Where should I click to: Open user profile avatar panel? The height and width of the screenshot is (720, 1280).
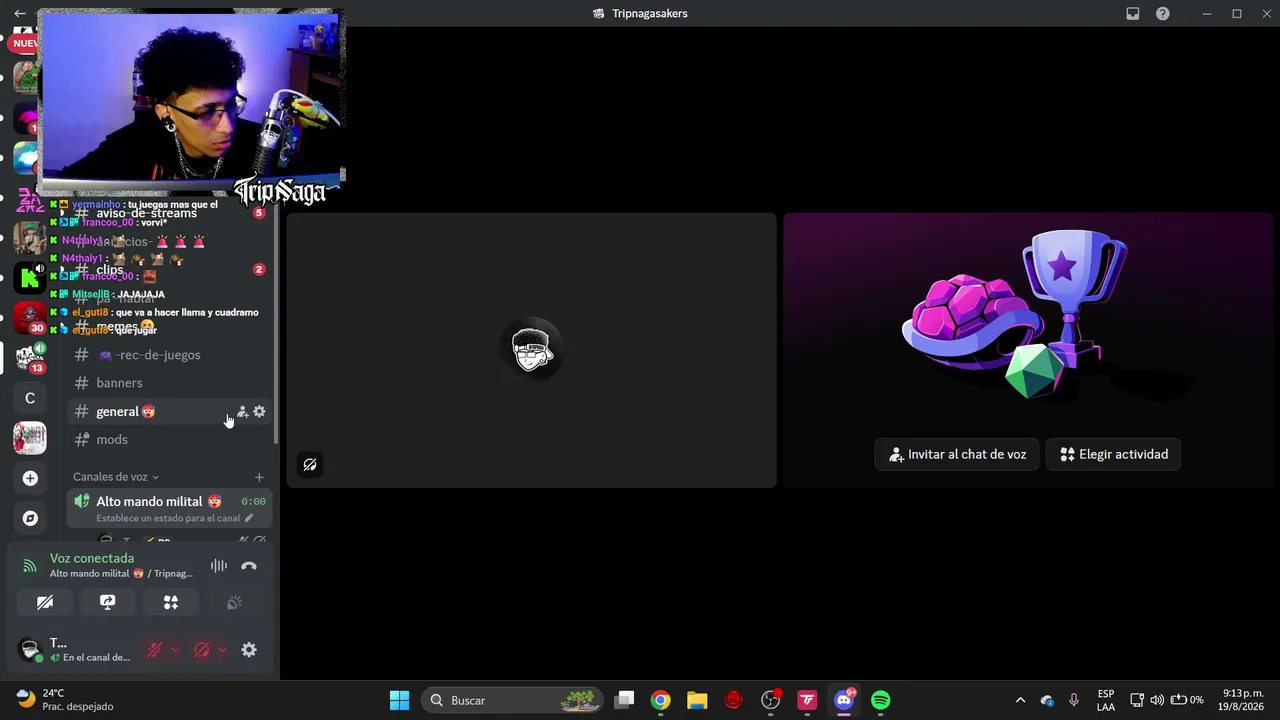click(x=30, y=650)
